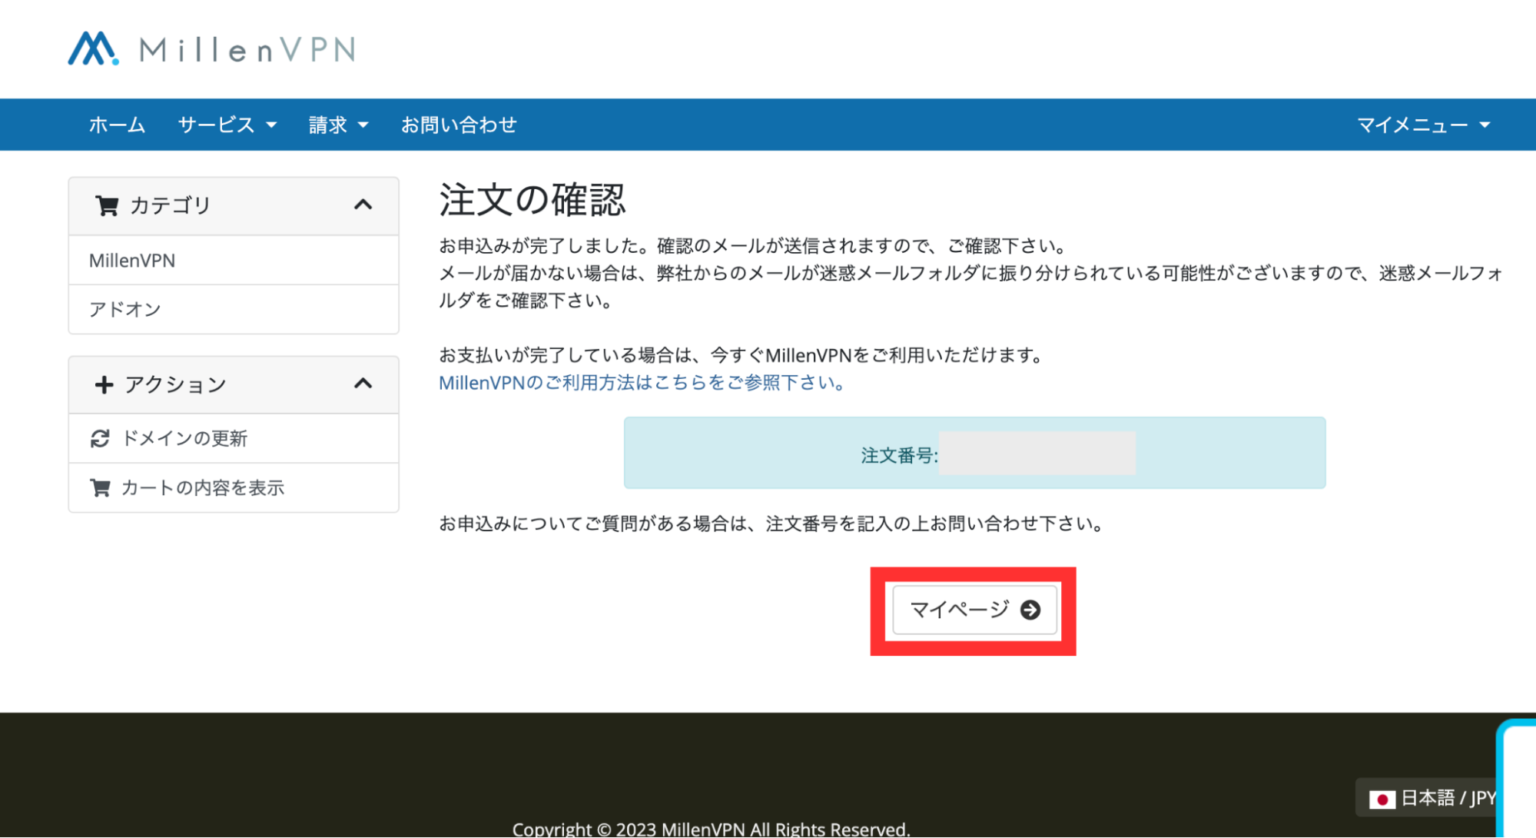Click the Japan flag icon

(x=1382, y=799)
